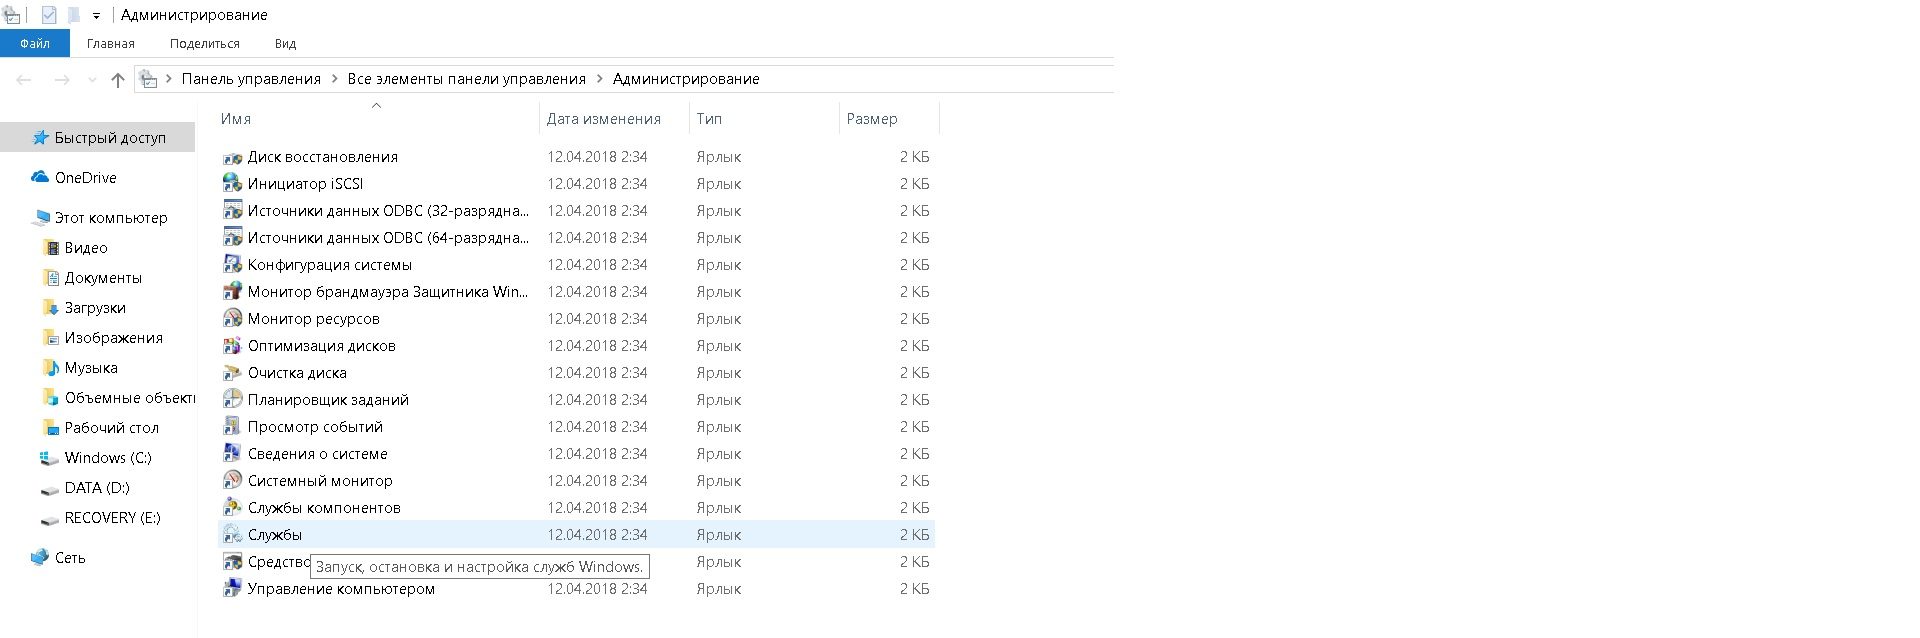Expand the Quick Access toolbar customization arrow
Viewport: 1920px width, 638px height.
pyautogui.click(x=96, y=16)
